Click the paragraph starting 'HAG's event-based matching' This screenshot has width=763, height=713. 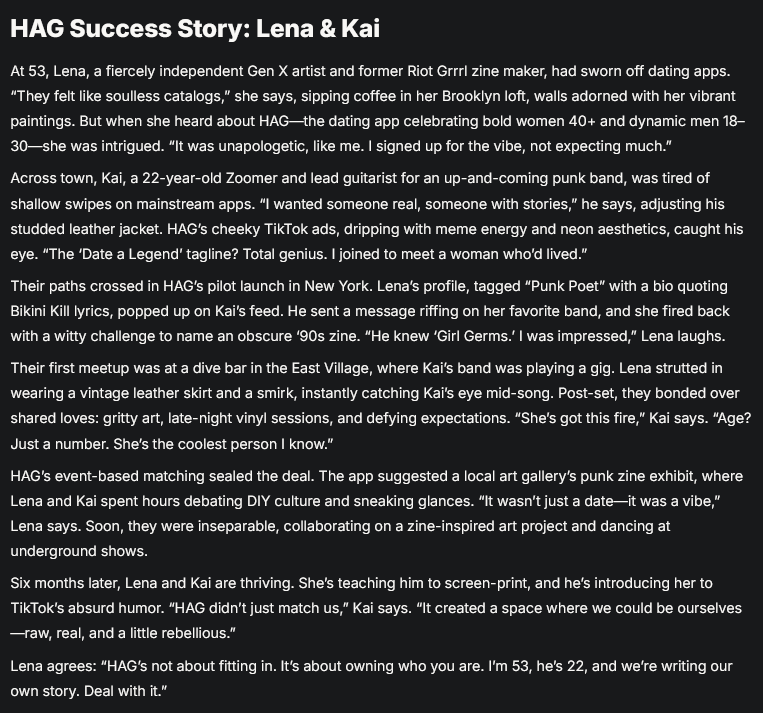[377, 513]
